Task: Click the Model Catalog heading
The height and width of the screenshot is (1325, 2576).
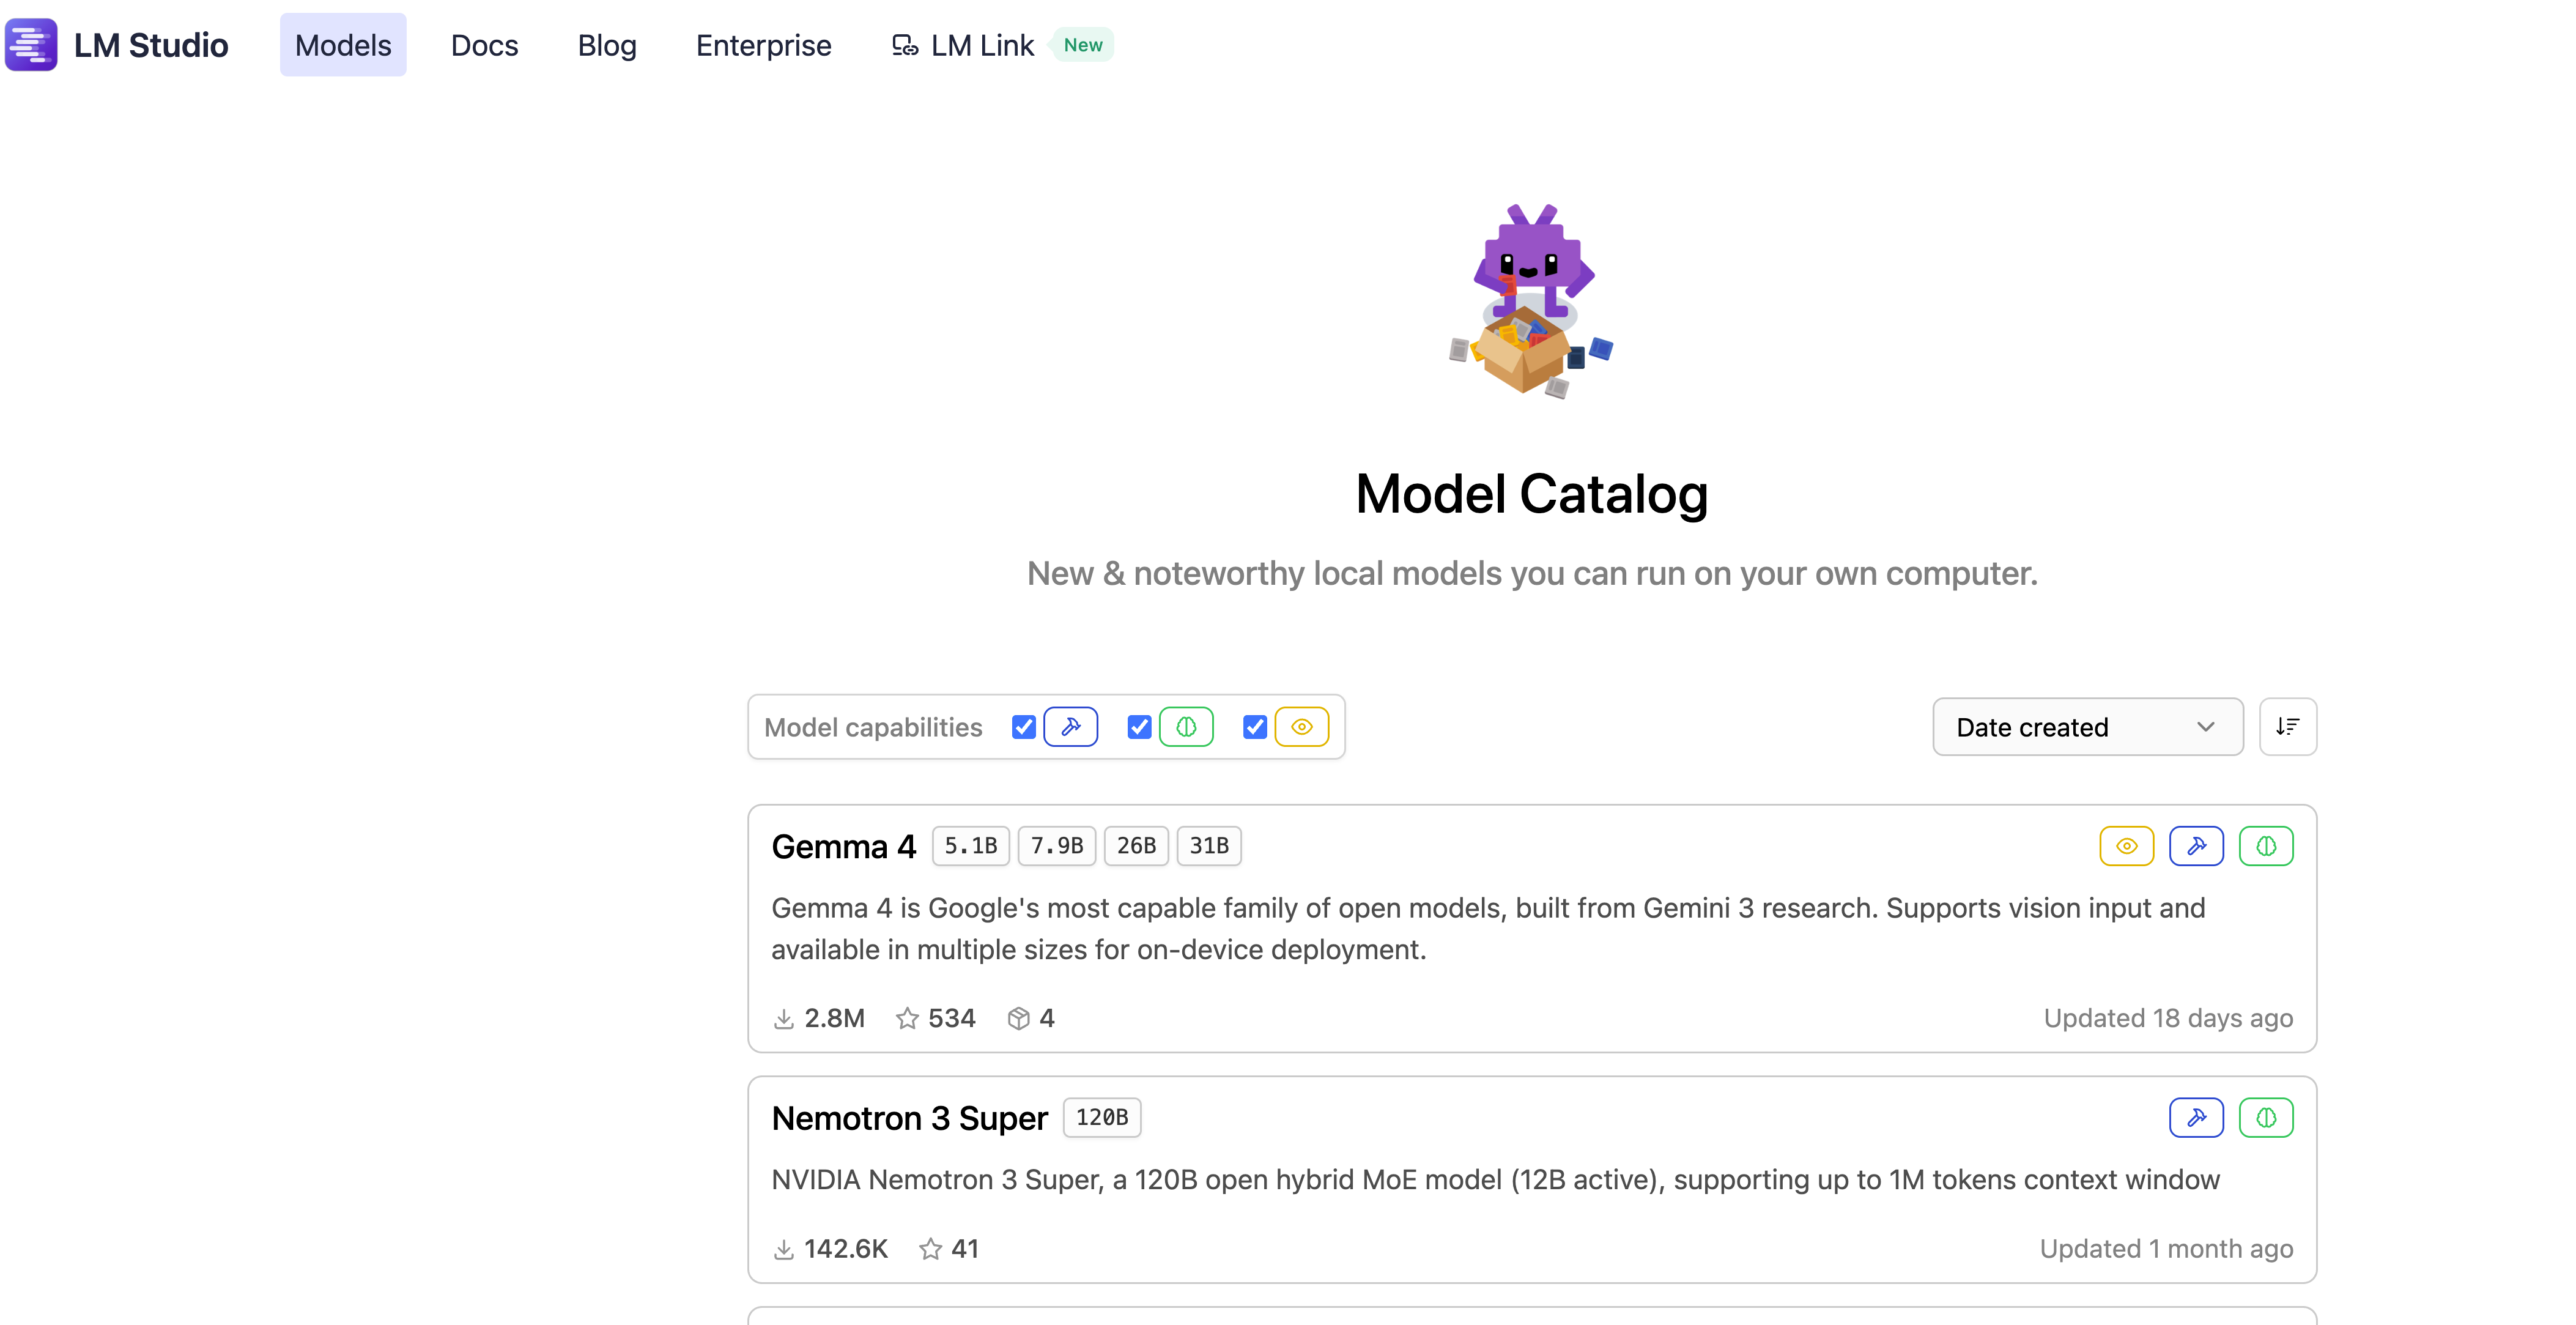Action: (1532, 494)
